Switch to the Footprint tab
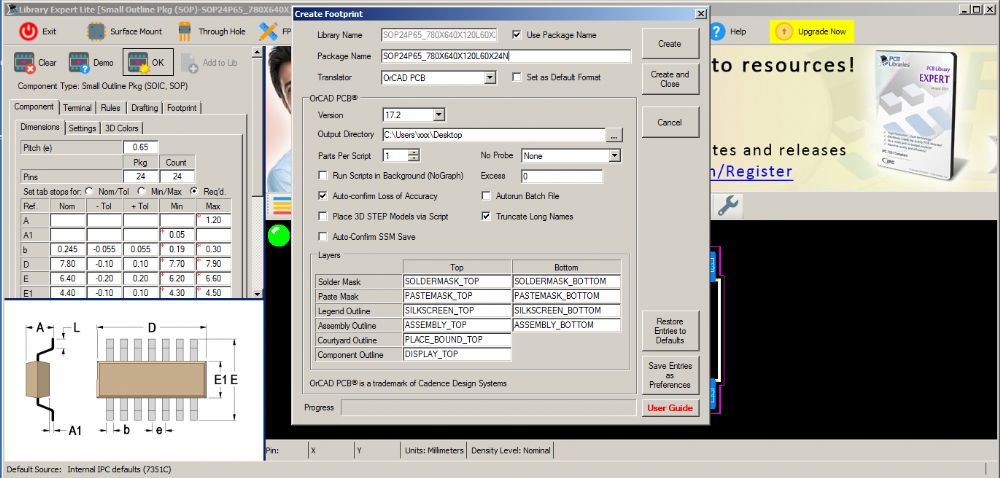The width and height of the screenshot is (1000, 478). tap(182, 108)
